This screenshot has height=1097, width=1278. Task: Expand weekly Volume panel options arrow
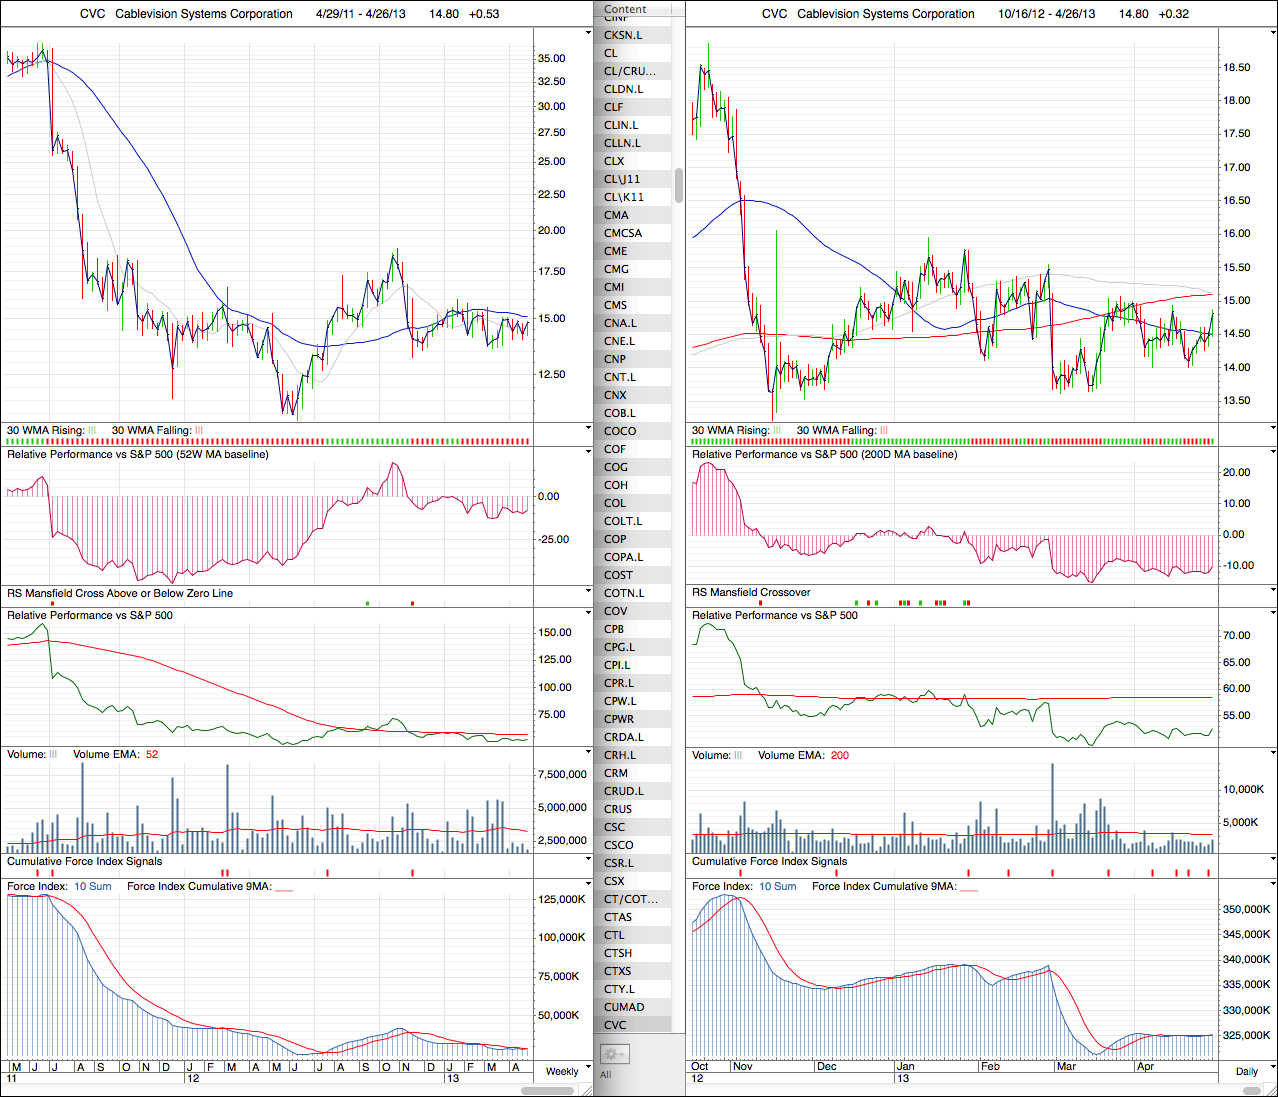(x=588, y=753)
